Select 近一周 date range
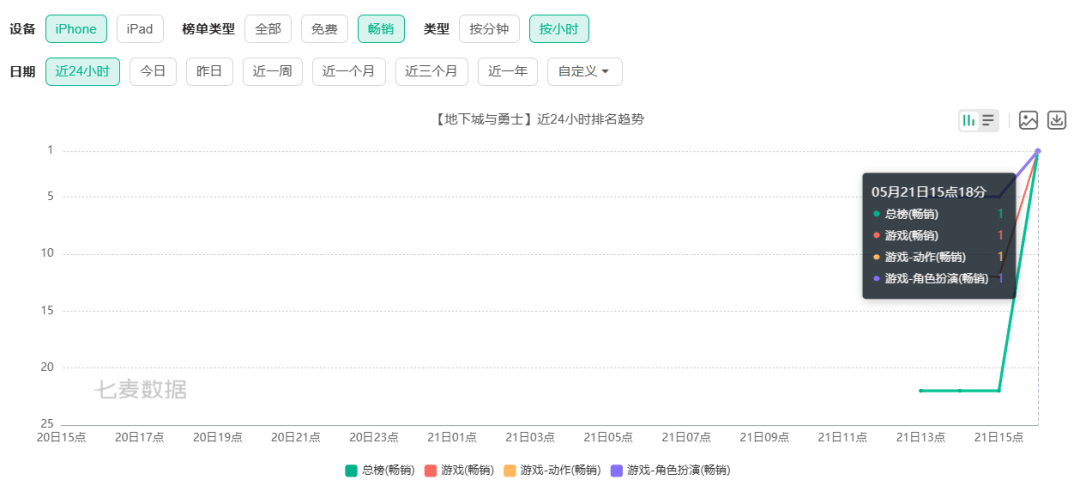 click(273, 72)
